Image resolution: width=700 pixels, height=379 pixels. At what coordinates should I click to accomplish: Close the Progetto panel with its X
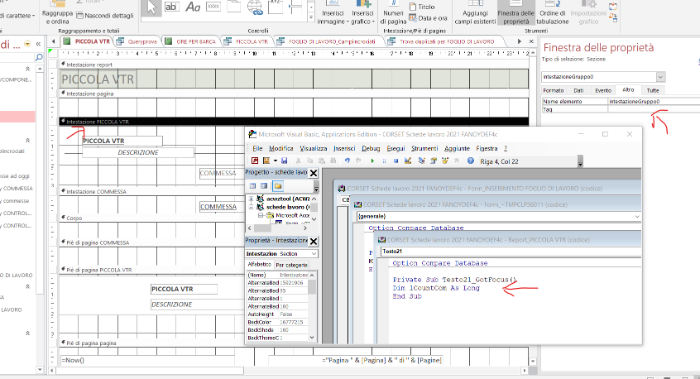point(313,173)
